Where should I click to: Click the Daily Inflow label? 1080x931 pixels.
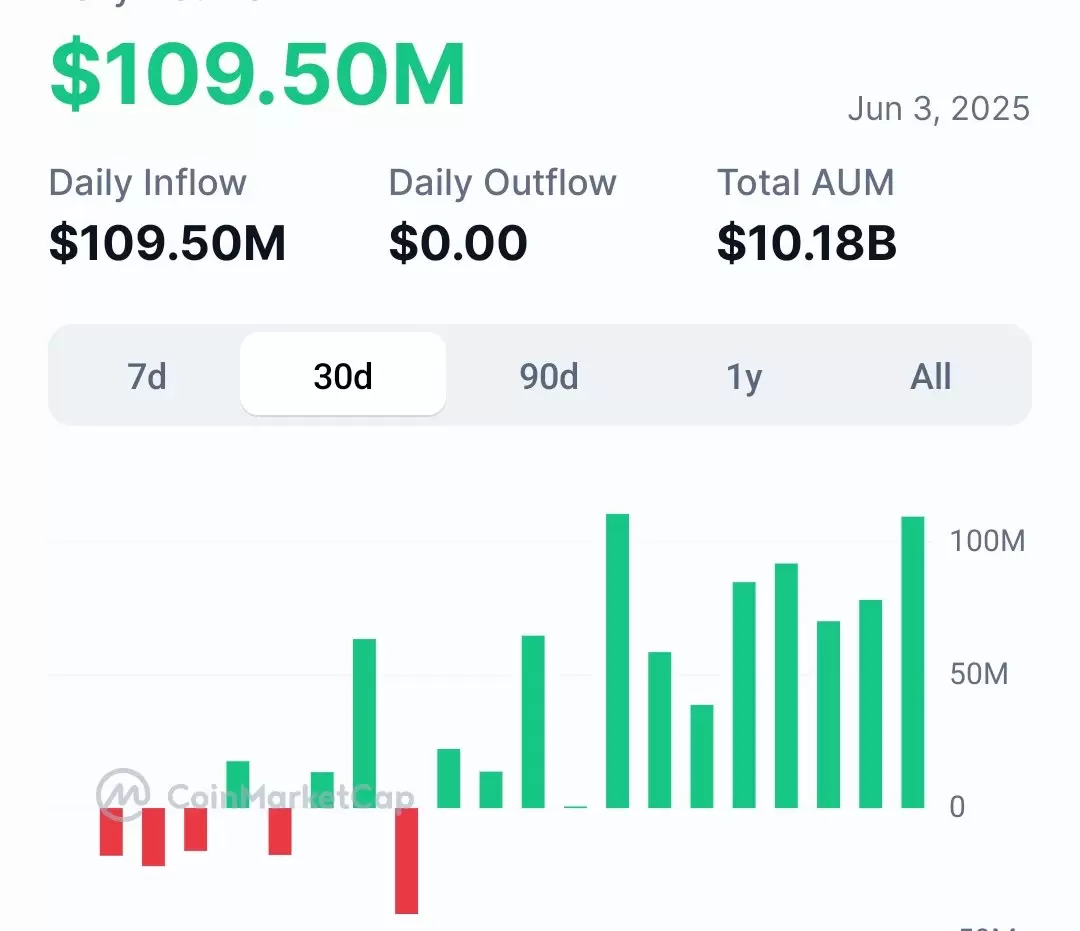tap(147, 183)
